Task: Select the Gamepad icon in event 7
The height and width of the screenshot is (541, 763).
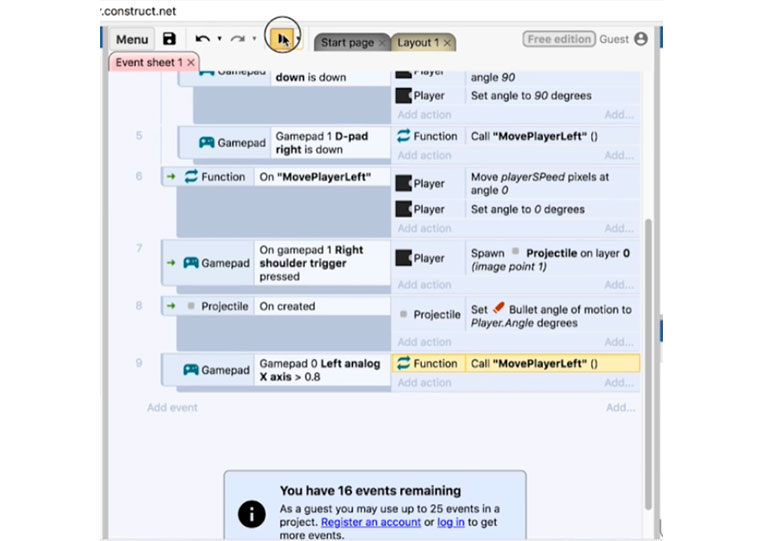Action: [191, 263]
